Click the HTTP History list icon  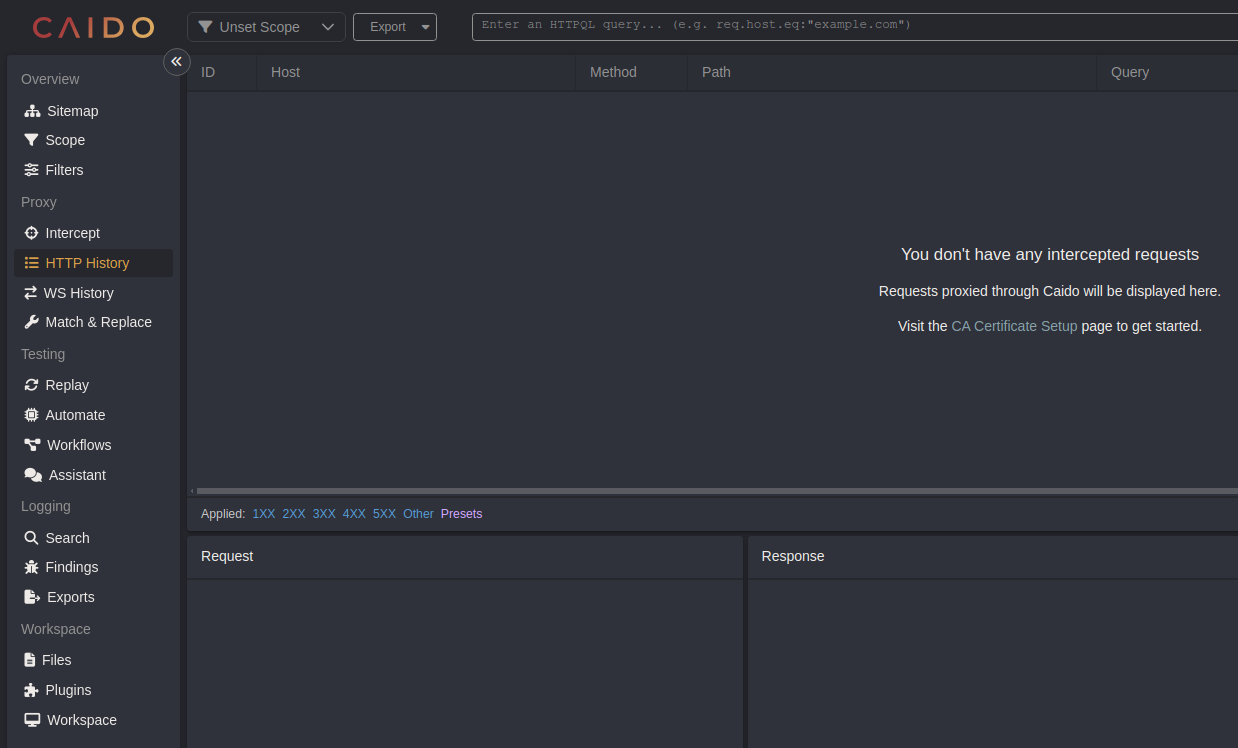31,263
